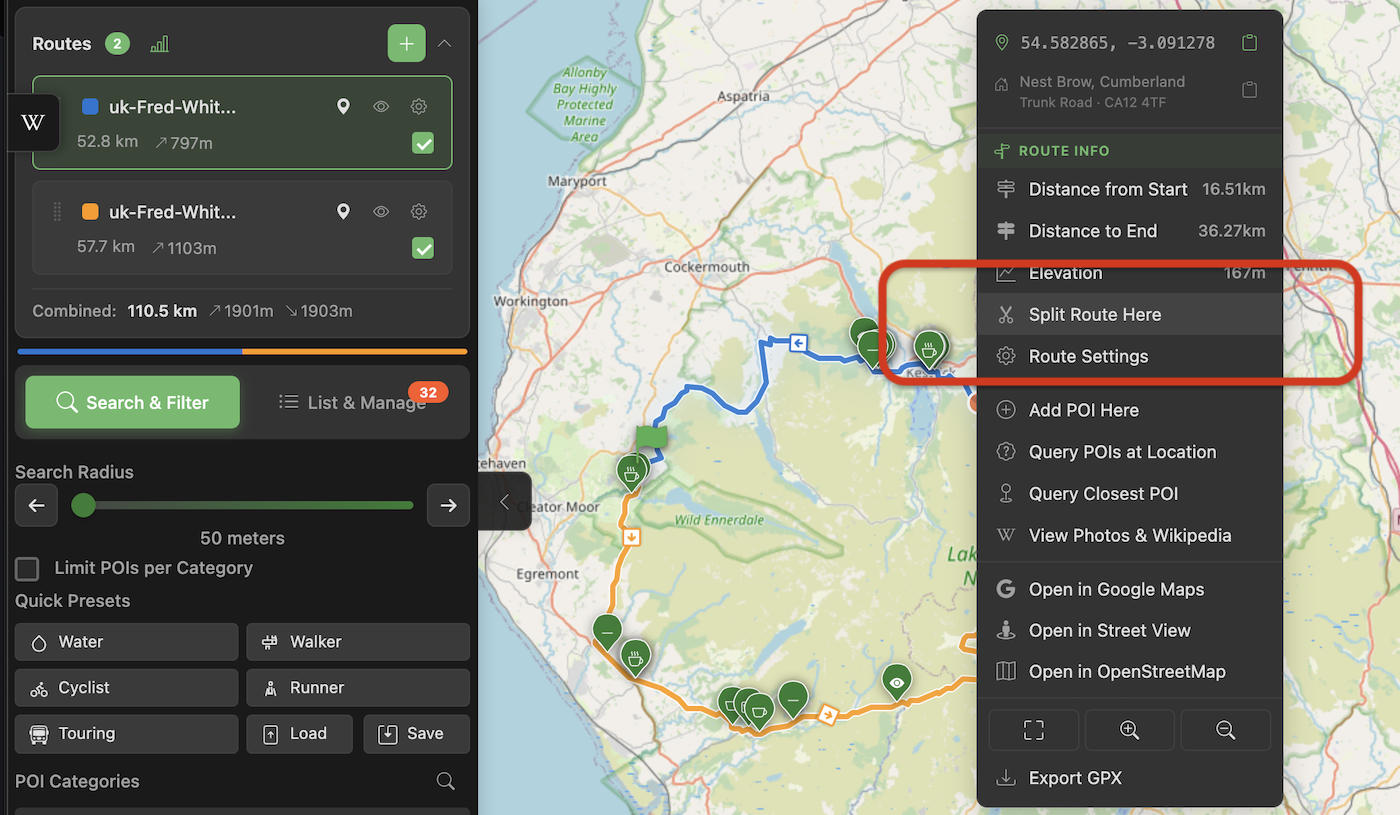
Task: Click the zoom out magnifier in context menu
Action: point(1225,730)
